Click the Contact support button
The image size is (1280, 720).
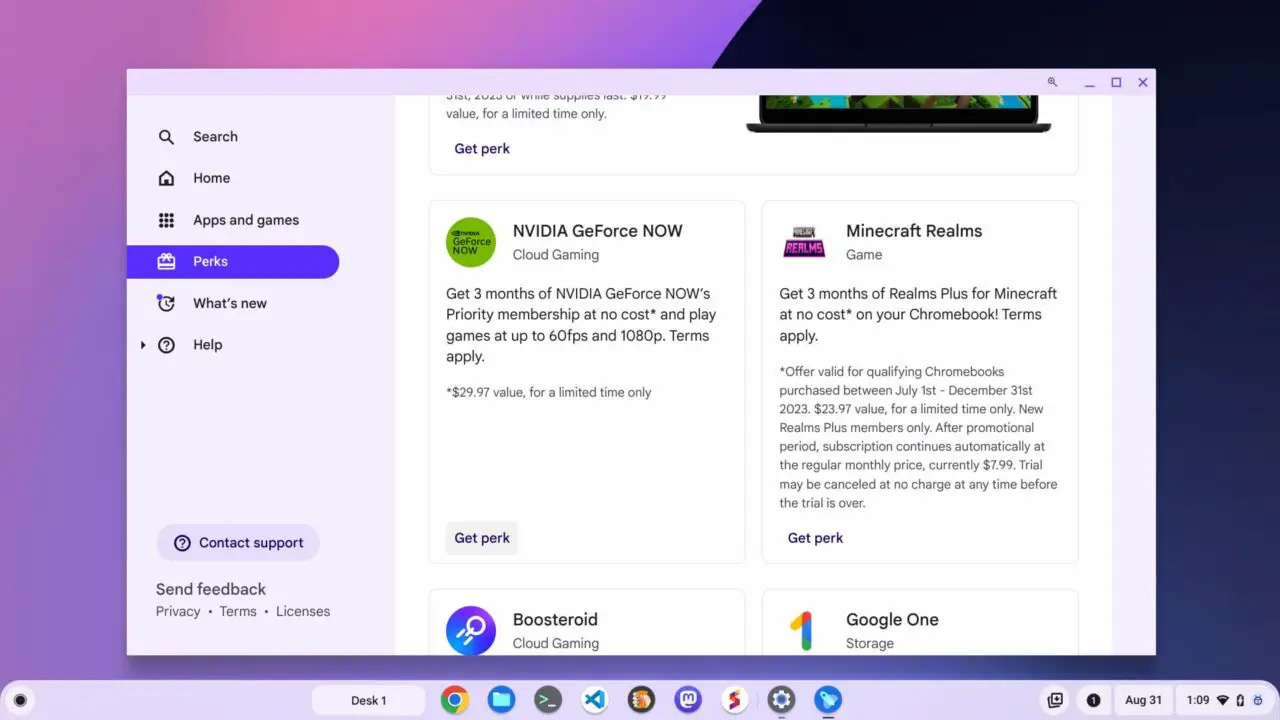click(238, 543)
